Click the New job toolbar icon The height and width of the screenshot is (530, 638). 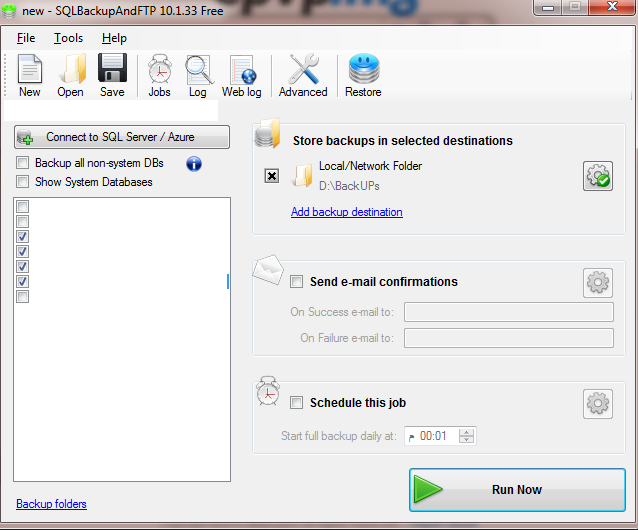coord(30,76)
